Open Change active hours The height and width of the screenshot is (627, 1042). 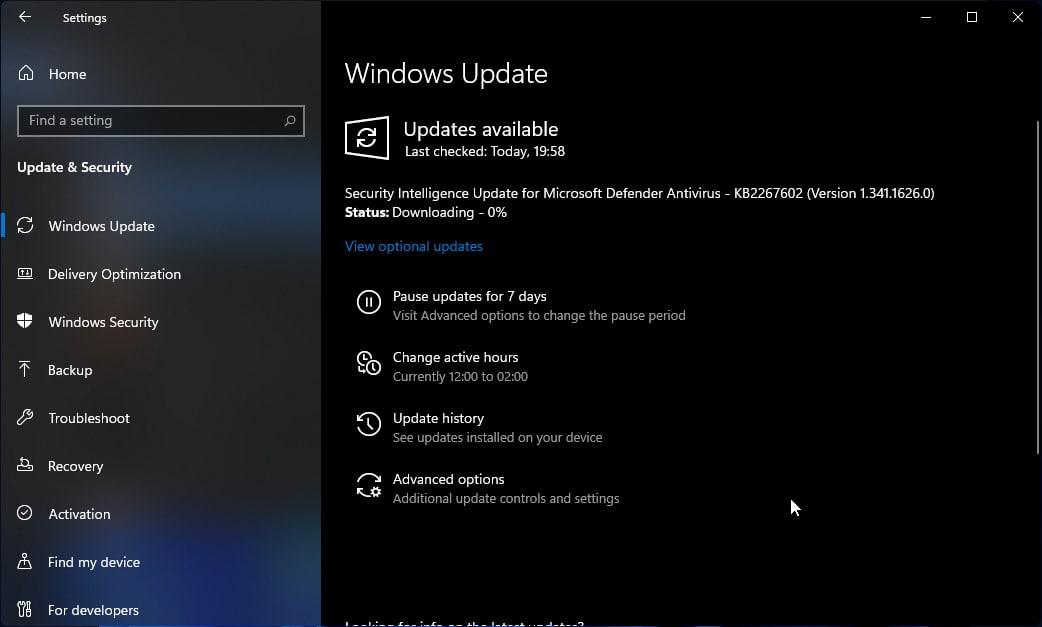455,357
